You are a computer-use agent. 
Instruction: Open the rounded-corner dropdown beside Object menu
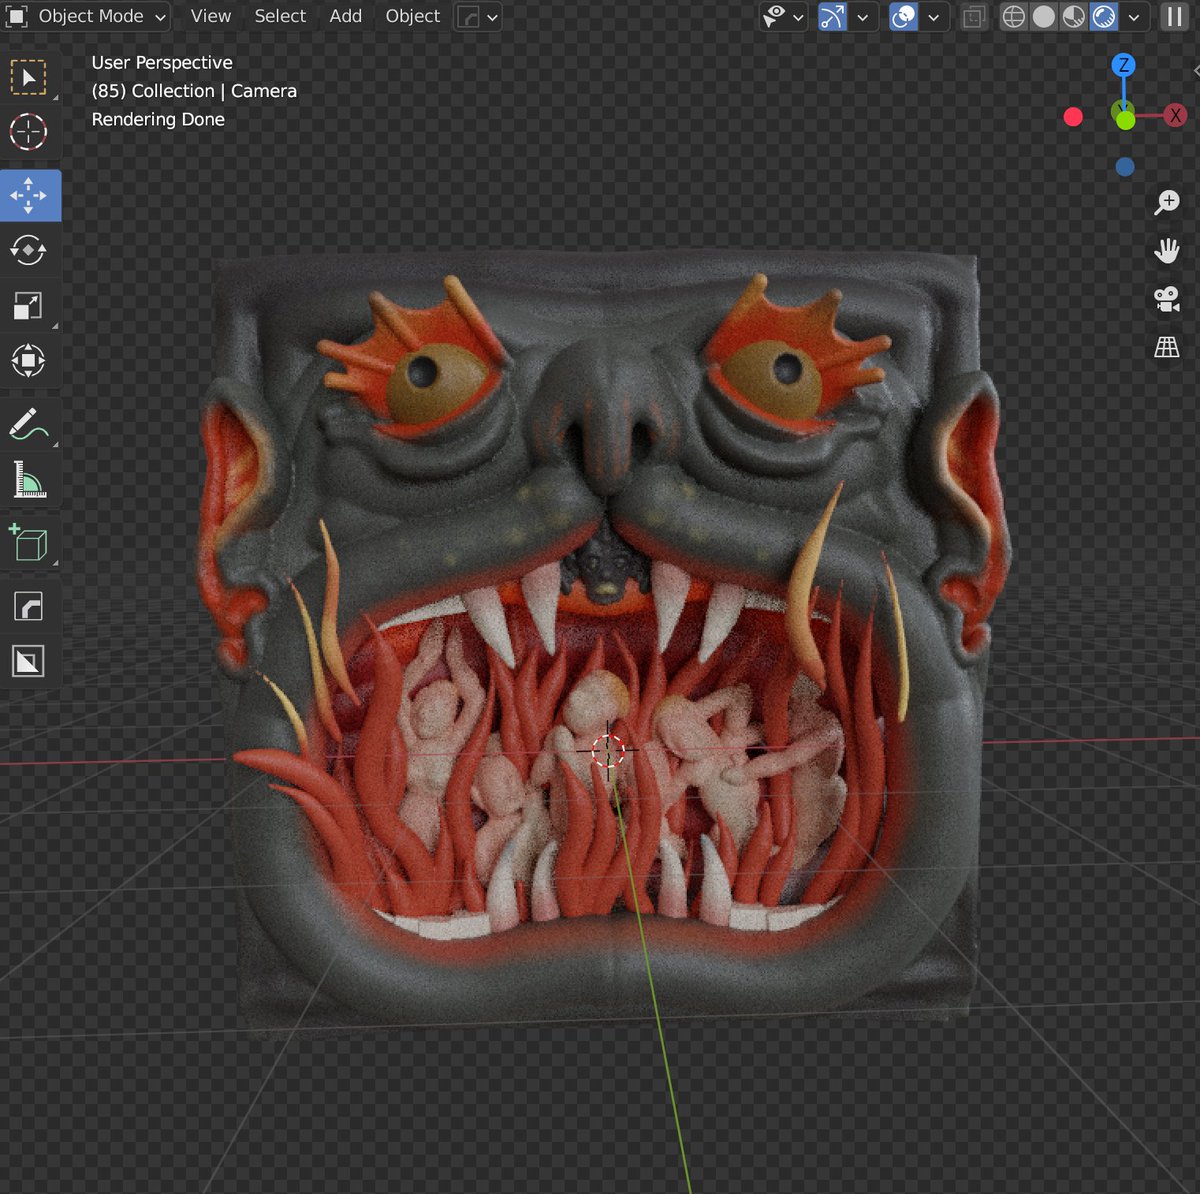(478, 17)
